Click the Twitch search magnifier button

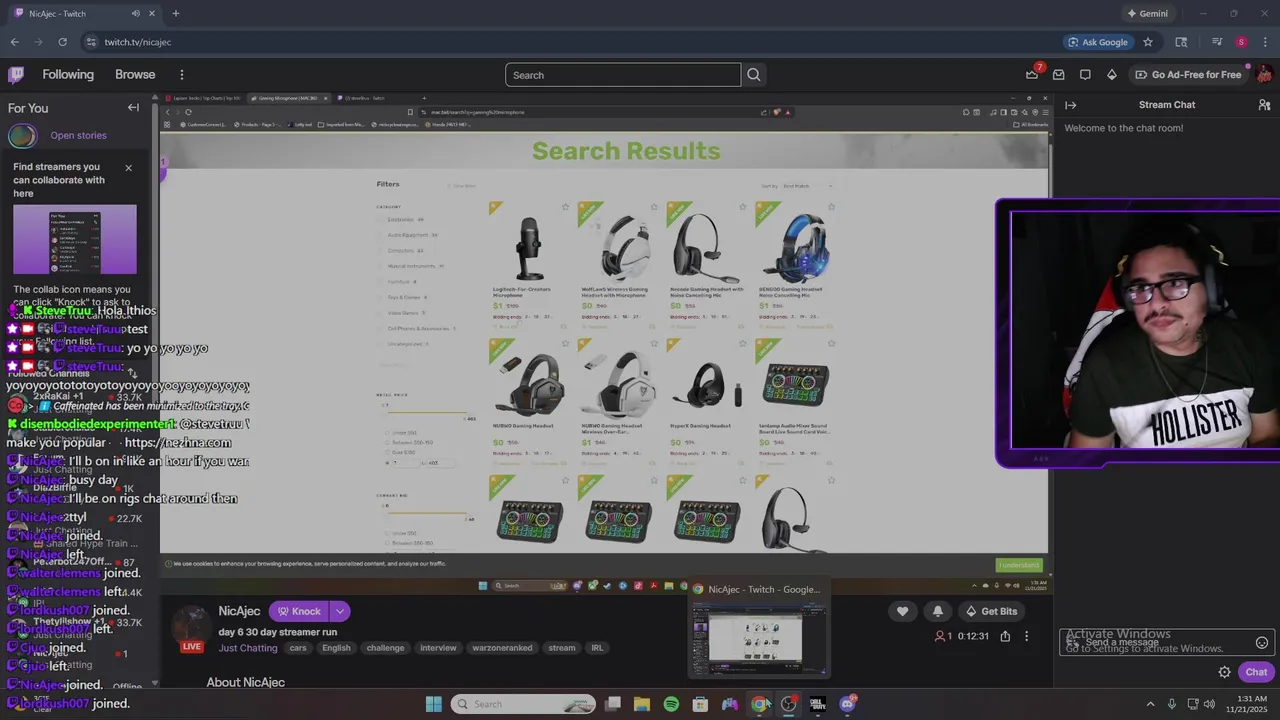pyautogui.click(x=754, y=75)
